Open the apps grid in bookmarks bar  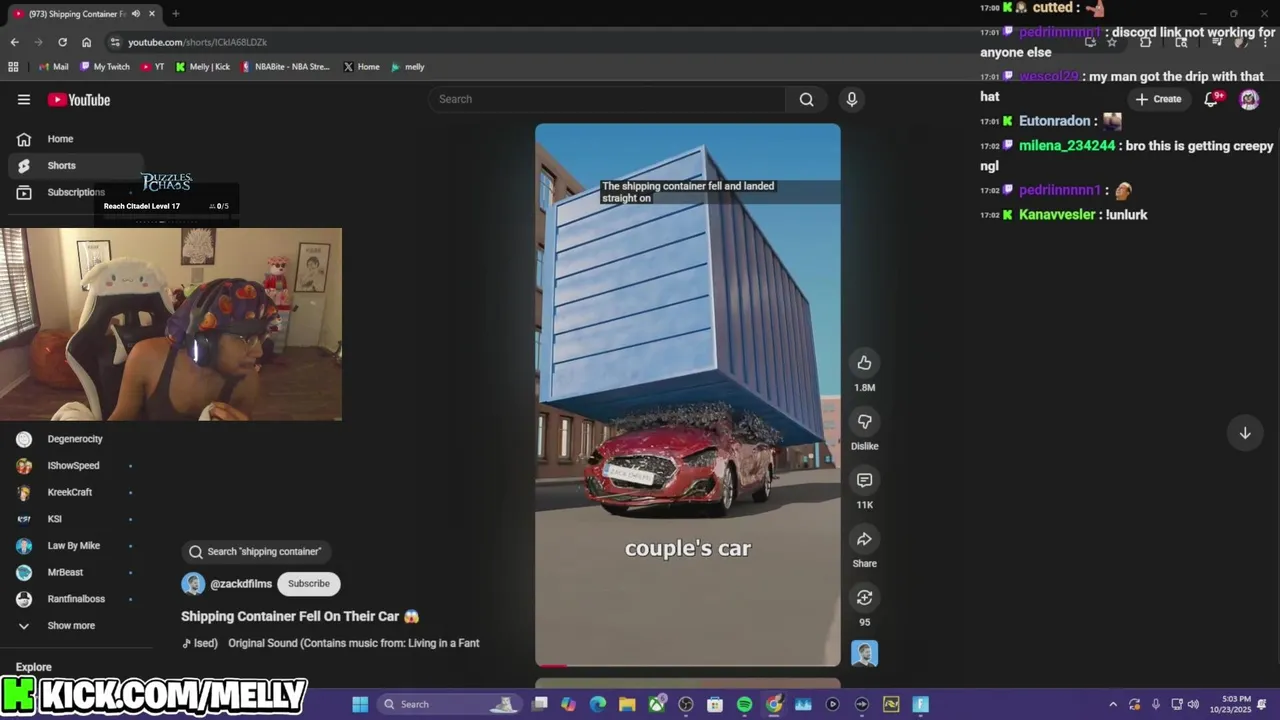13,67
